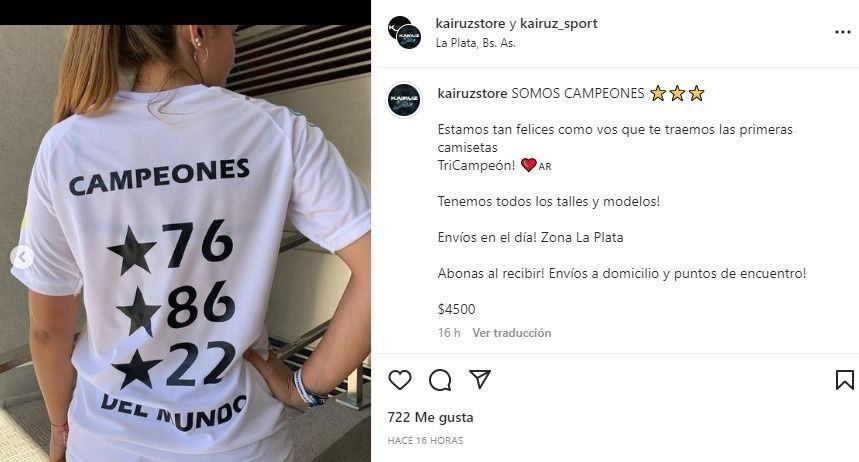
Task: Open kairuz_sport profile from header
Action: [558, 24]
